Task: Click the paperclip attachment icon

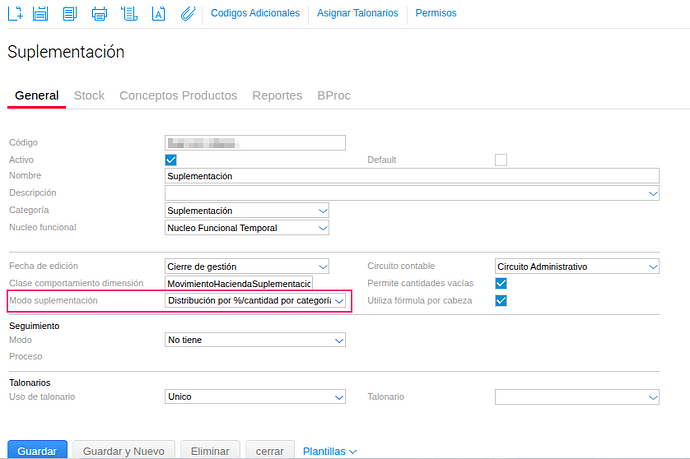Action: [x=188, y=14]
